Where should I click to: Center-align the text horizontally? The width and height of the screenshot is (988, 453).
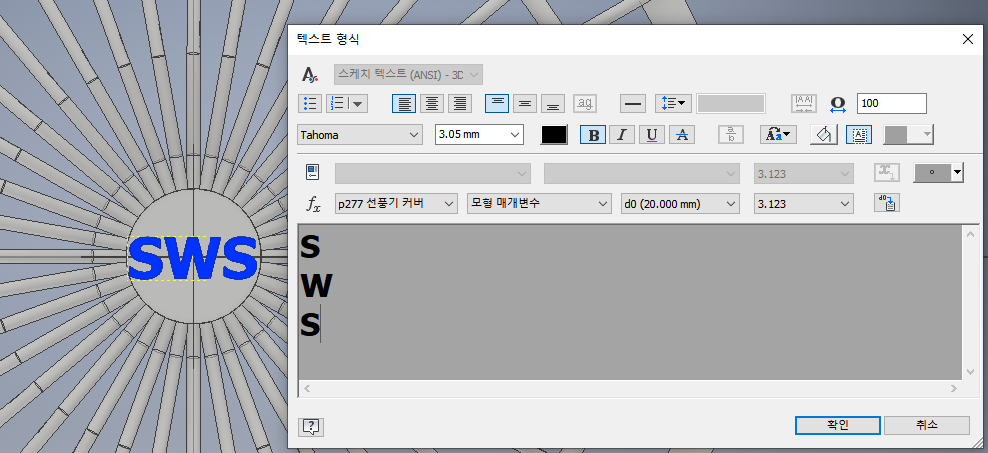(432, 103)
